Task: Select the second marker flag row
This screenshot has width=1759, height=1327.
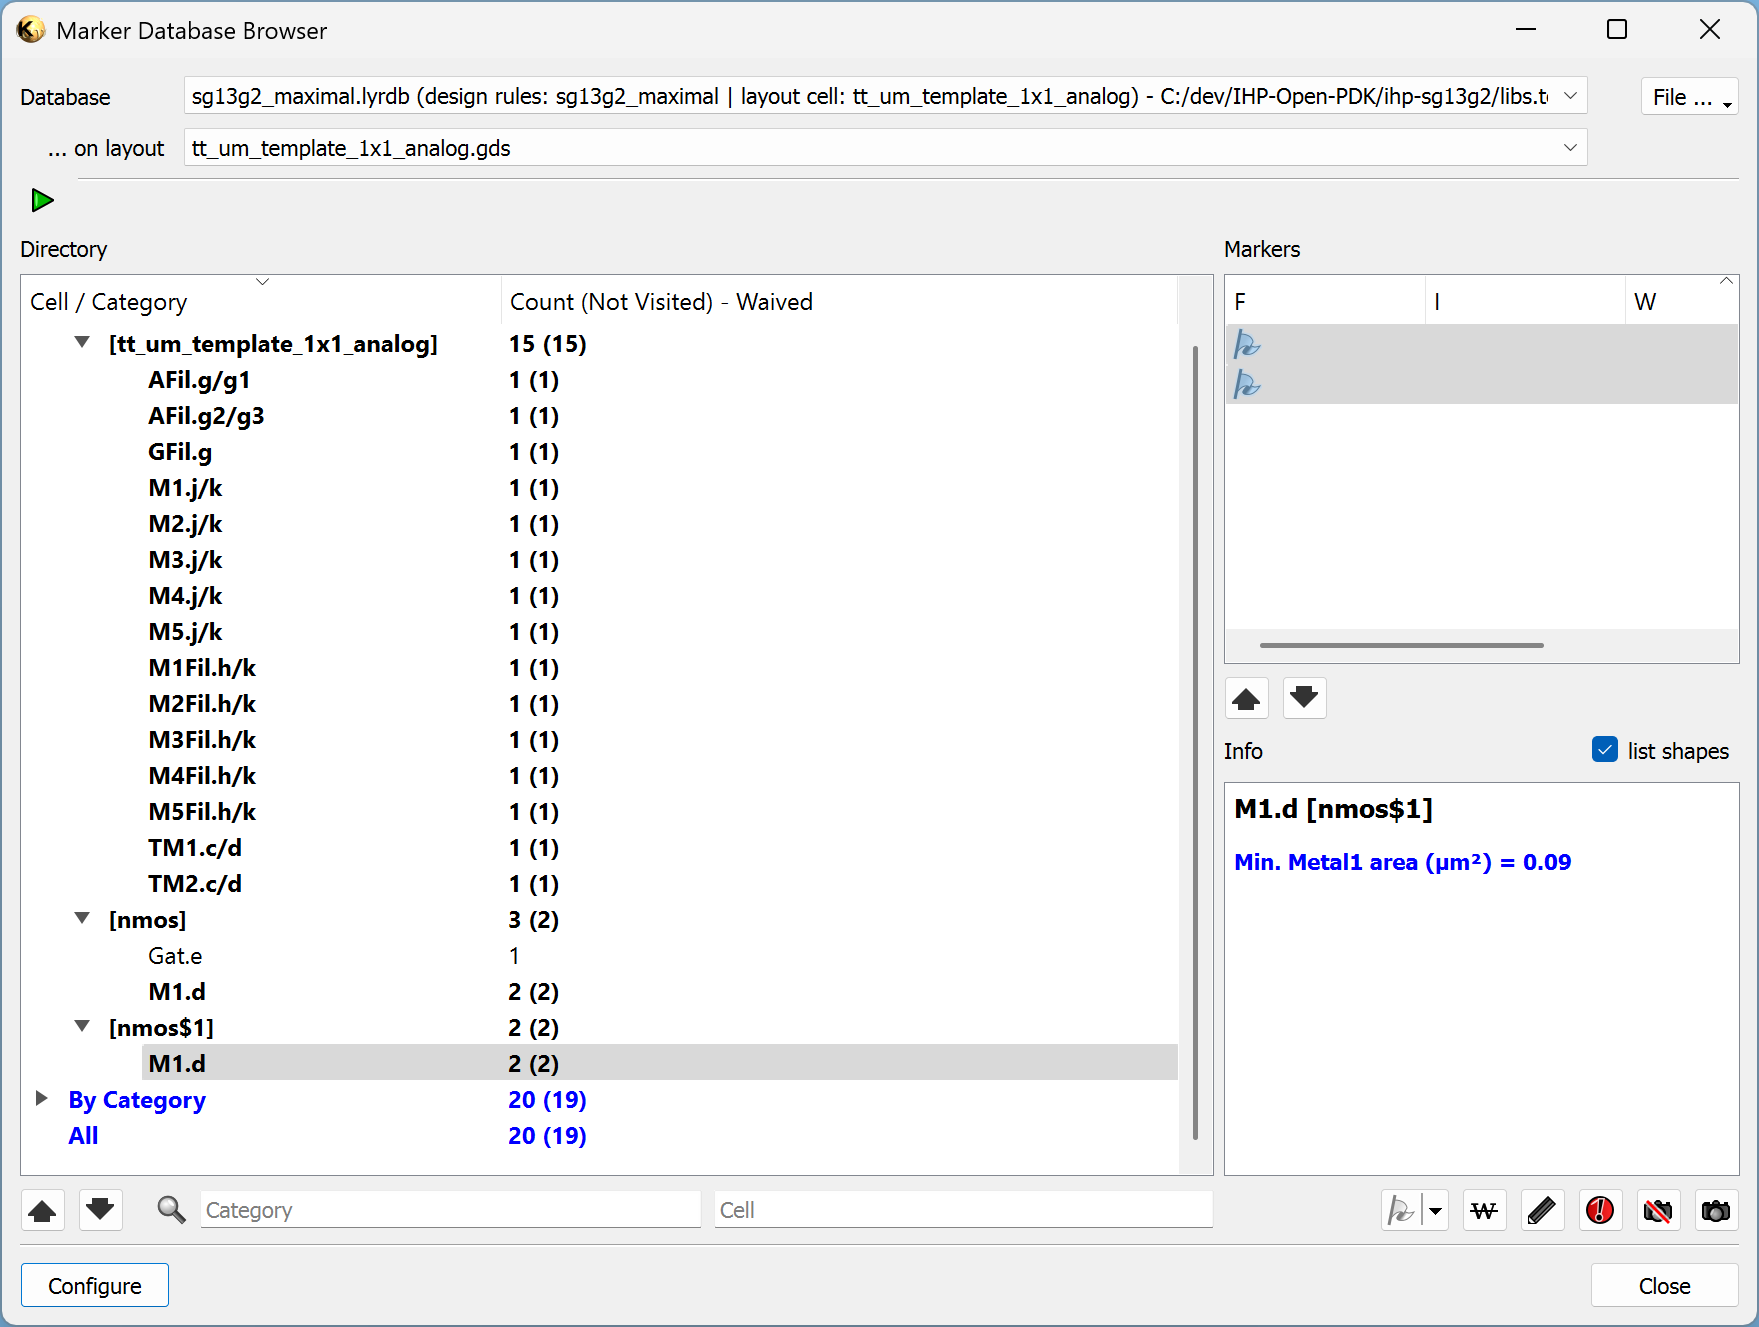Action: click(1481, 384)
